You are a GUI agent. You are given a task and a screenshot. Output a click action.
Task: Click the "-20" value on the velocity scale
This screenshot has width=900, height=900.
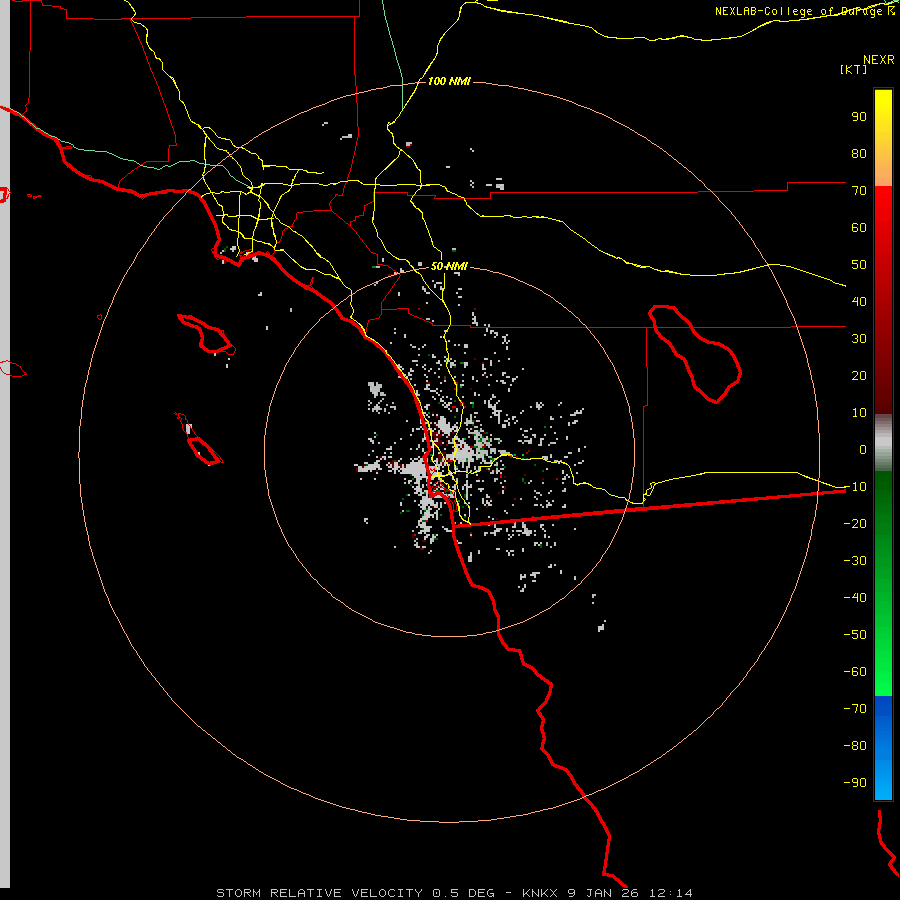855,524
